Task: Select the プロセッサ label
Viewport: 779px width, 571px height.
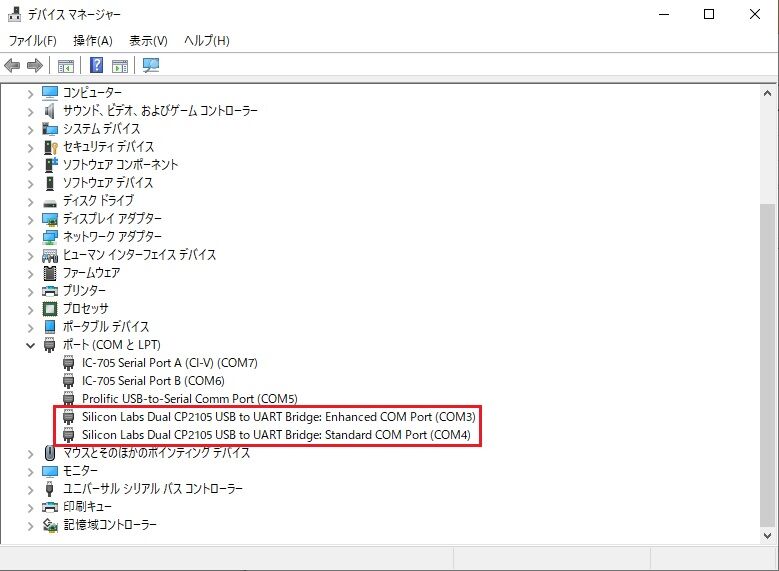Action: tap(85, 309)
